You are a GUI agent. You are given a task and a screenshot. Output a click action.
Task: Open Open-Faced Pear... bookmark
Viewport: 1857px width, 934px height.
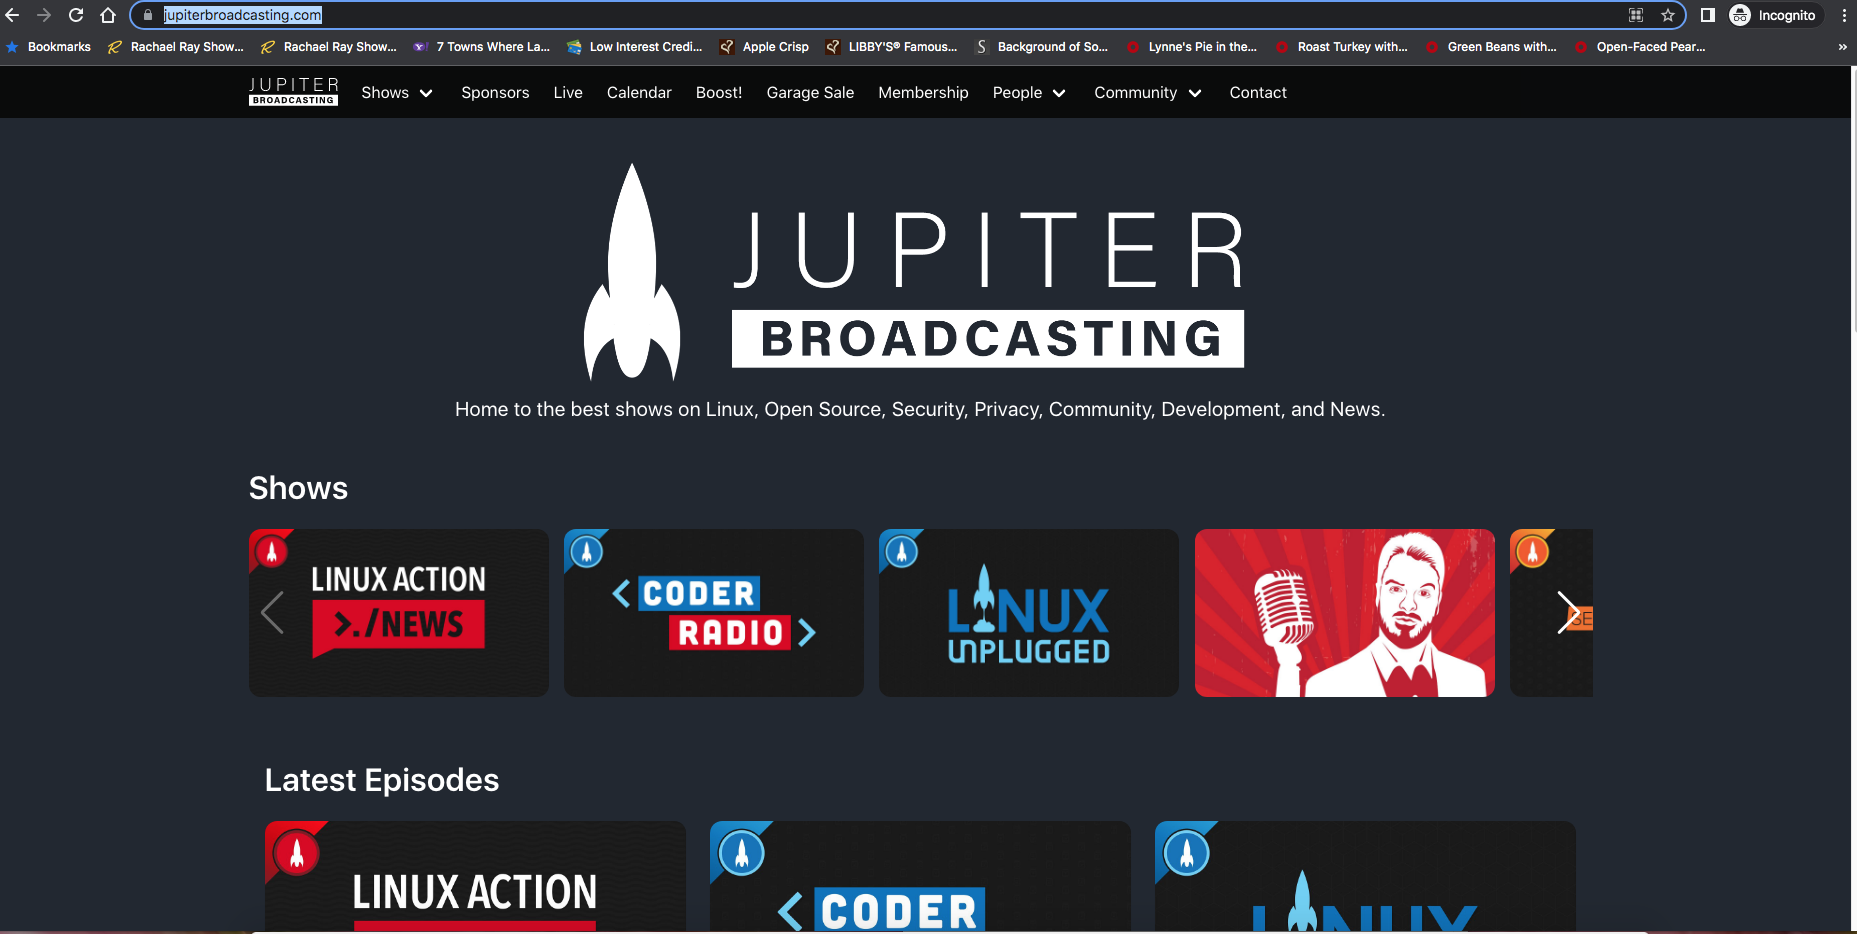pos(1640,47)
